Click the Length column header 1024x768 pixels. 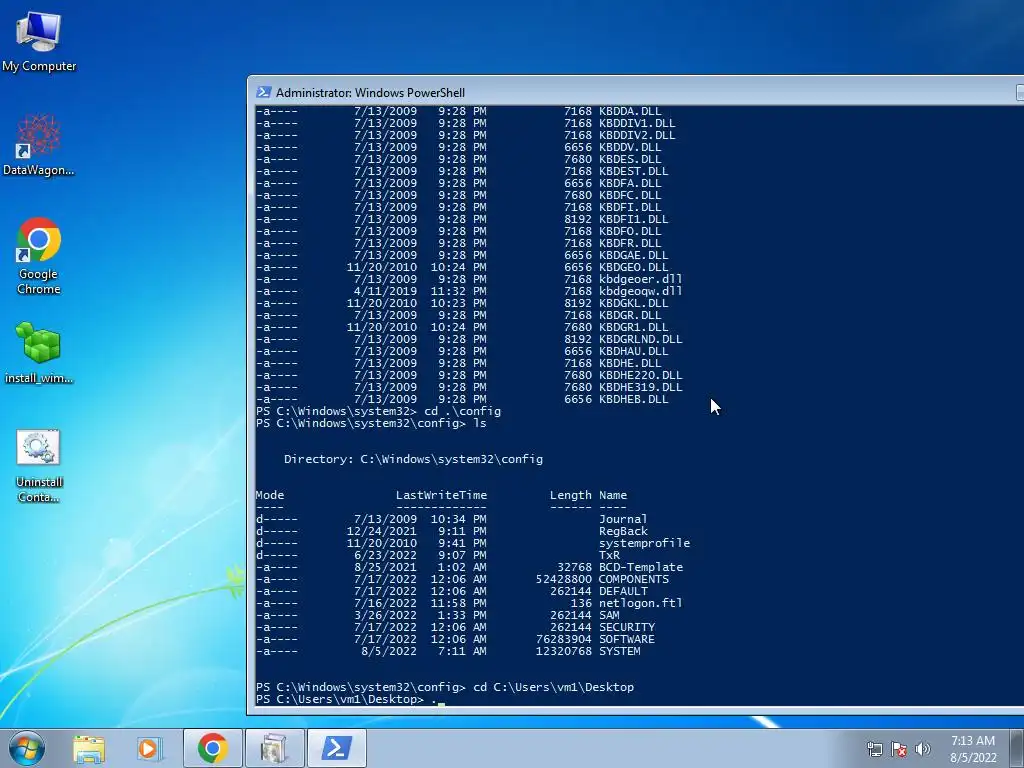(x=571, y=495)
